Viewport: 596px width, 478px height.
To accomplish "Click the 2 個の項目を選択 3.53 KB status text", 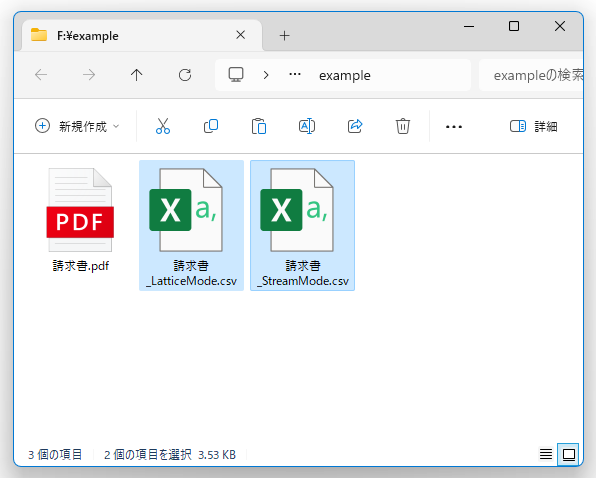I will 170,454.
